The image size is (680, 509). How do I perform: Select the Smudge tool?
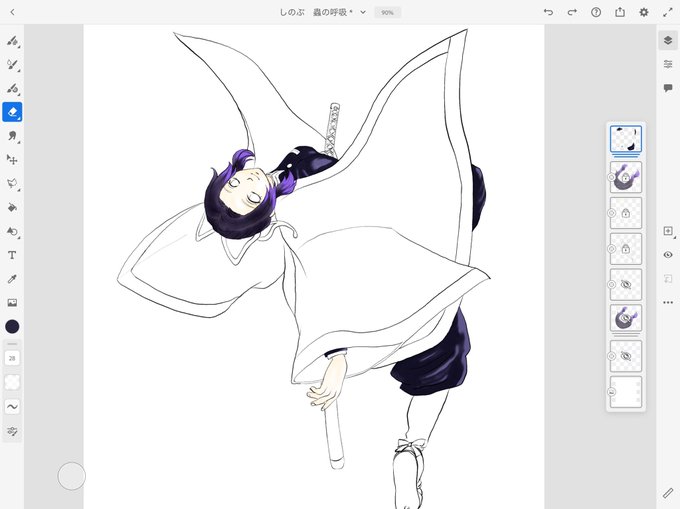12,136
